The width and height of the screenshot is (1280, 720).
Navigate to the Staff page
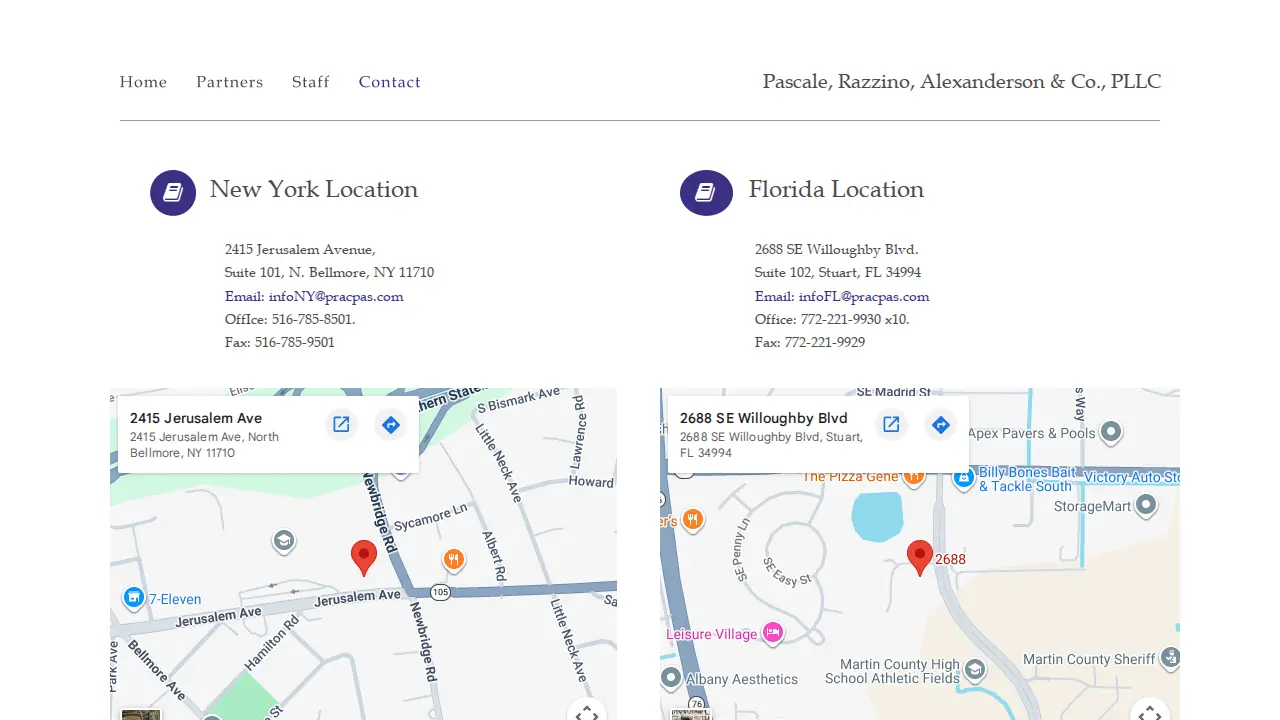(x=311, y=82)
